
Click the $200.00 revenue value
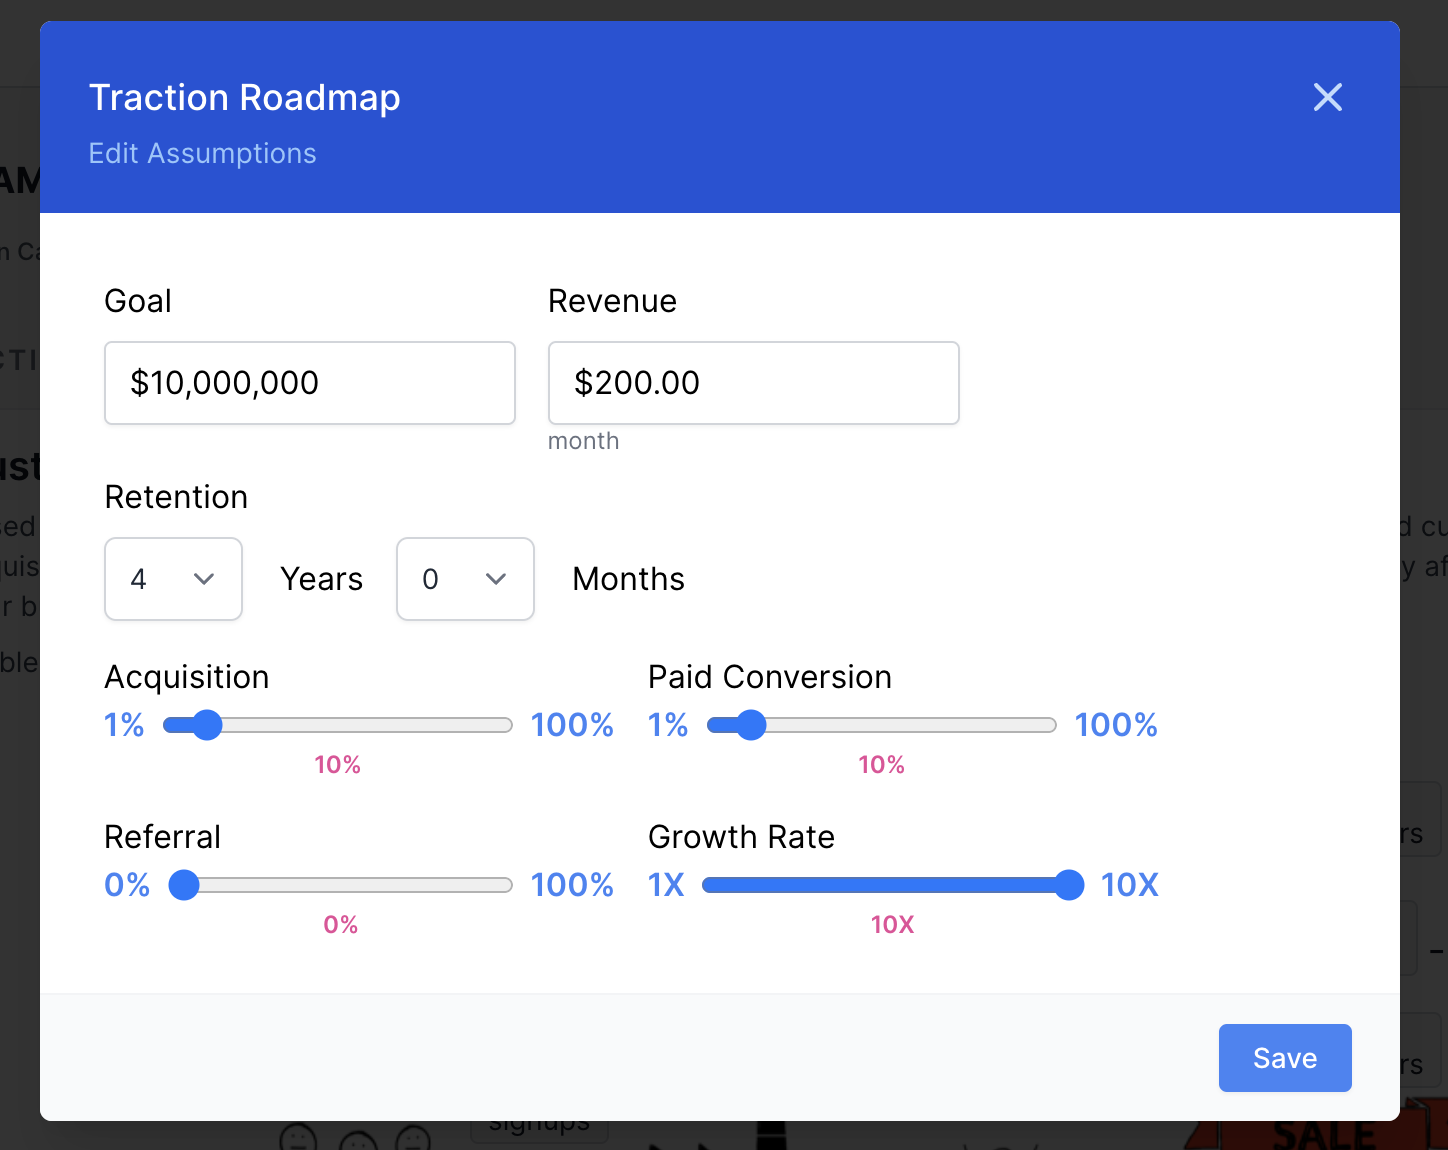tap(636, 383)
